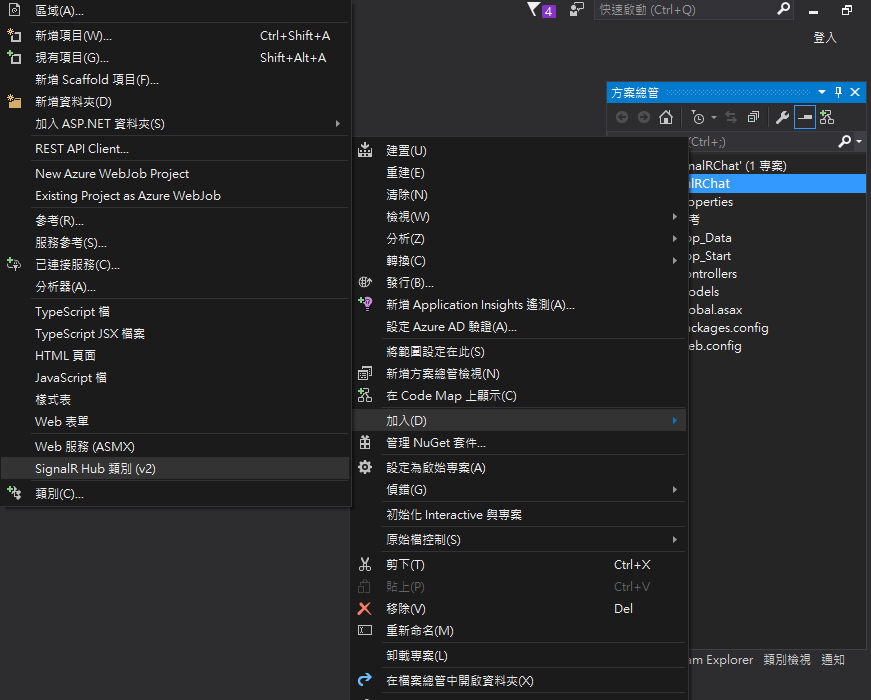Click the connected services icon
The image size is (871, 700).
[x=14, y=264]
